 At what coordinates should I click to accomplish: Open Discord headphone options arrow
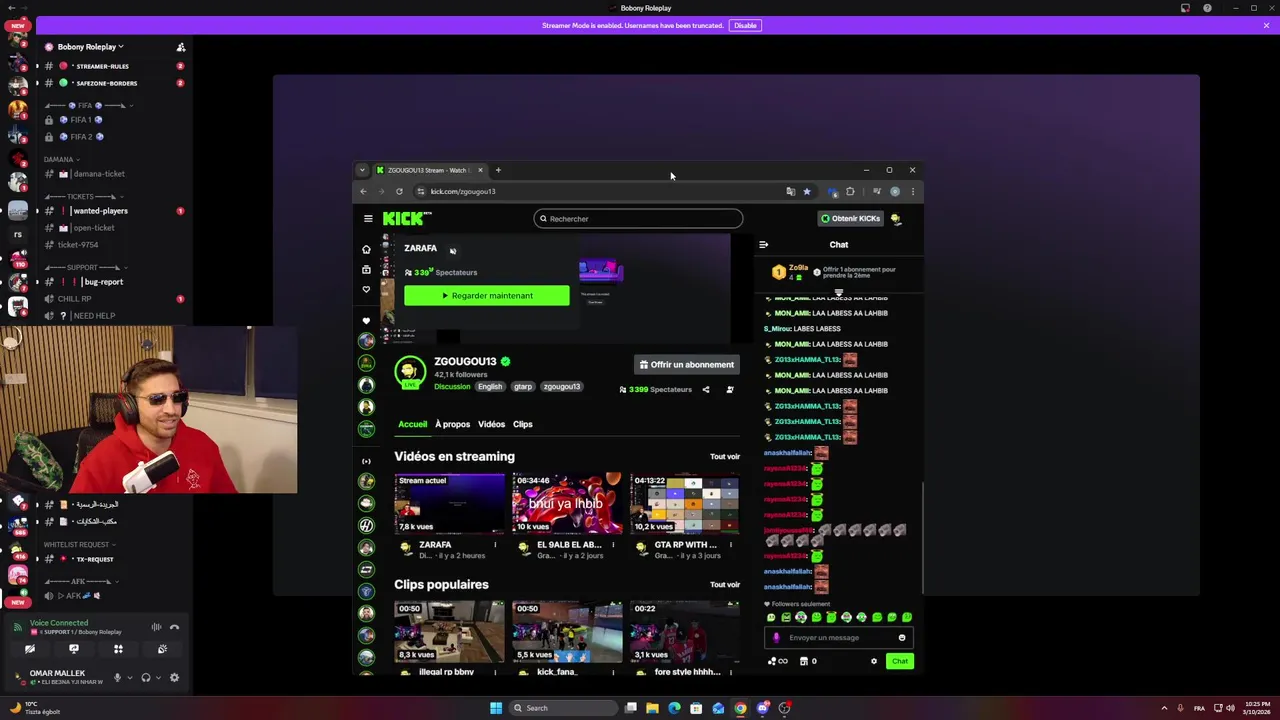click(157, 678)
